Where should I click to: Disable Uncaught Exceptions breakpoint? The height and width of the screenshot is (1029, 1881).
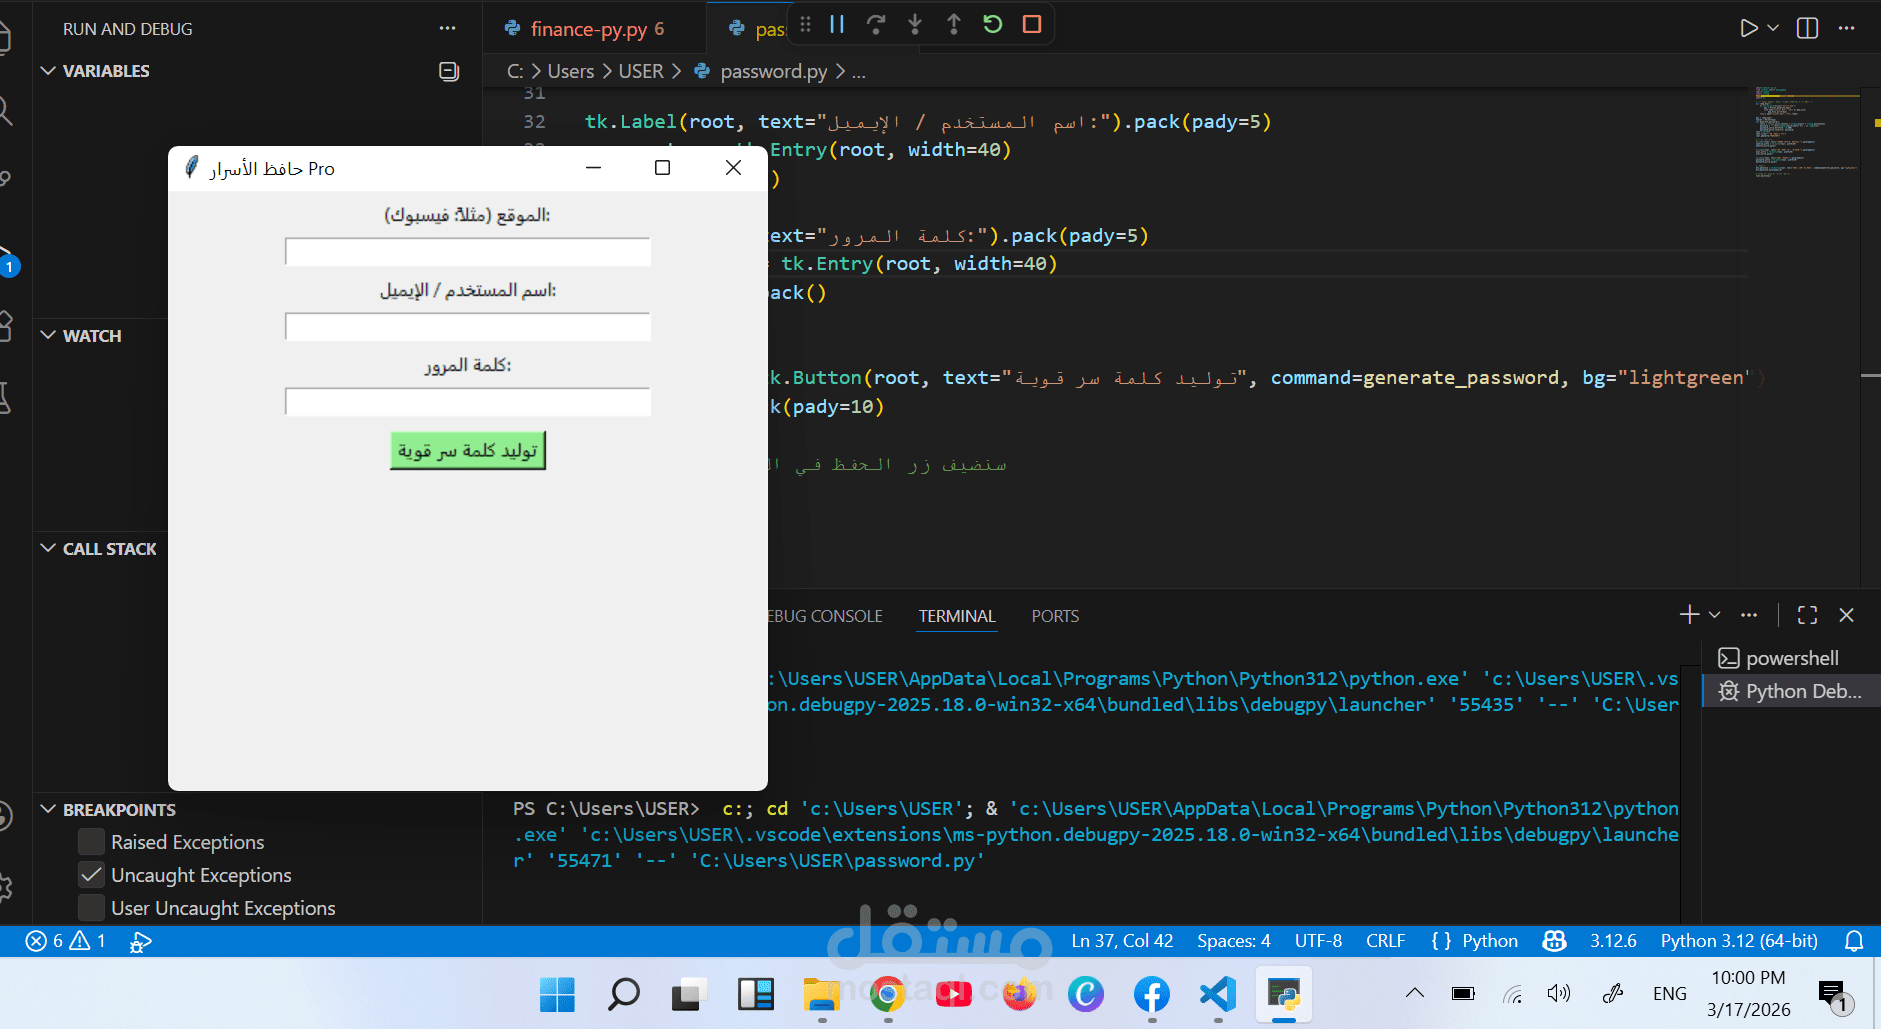91,875
